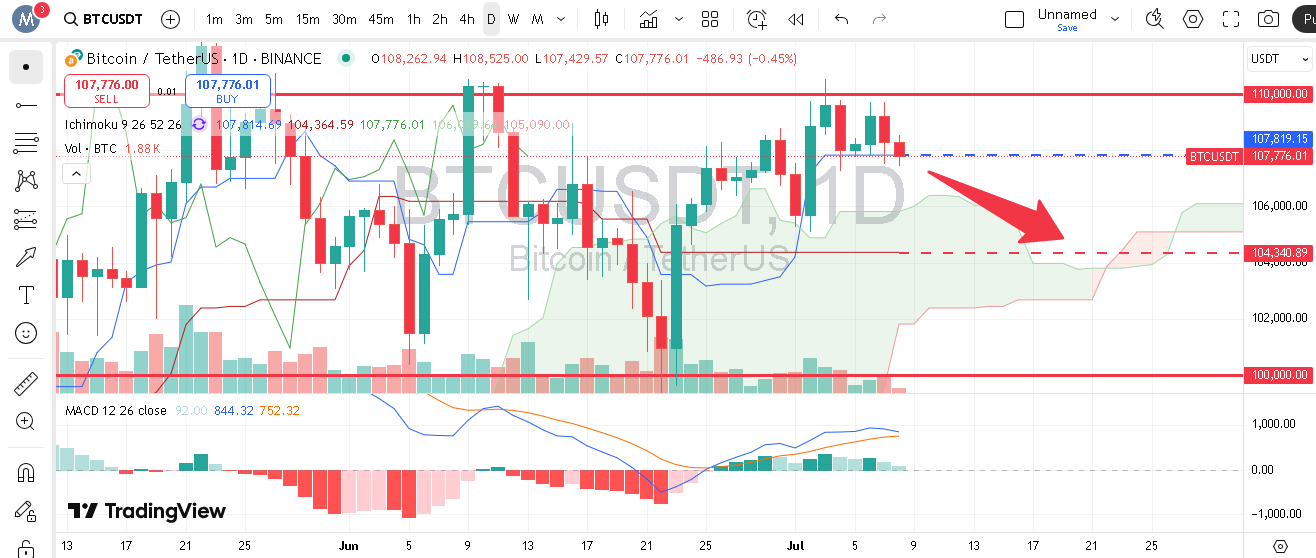Select the Fibonacci retracement tool
Image resolution: width=1316 pixels, height=558 pixels.
point(26,143)
